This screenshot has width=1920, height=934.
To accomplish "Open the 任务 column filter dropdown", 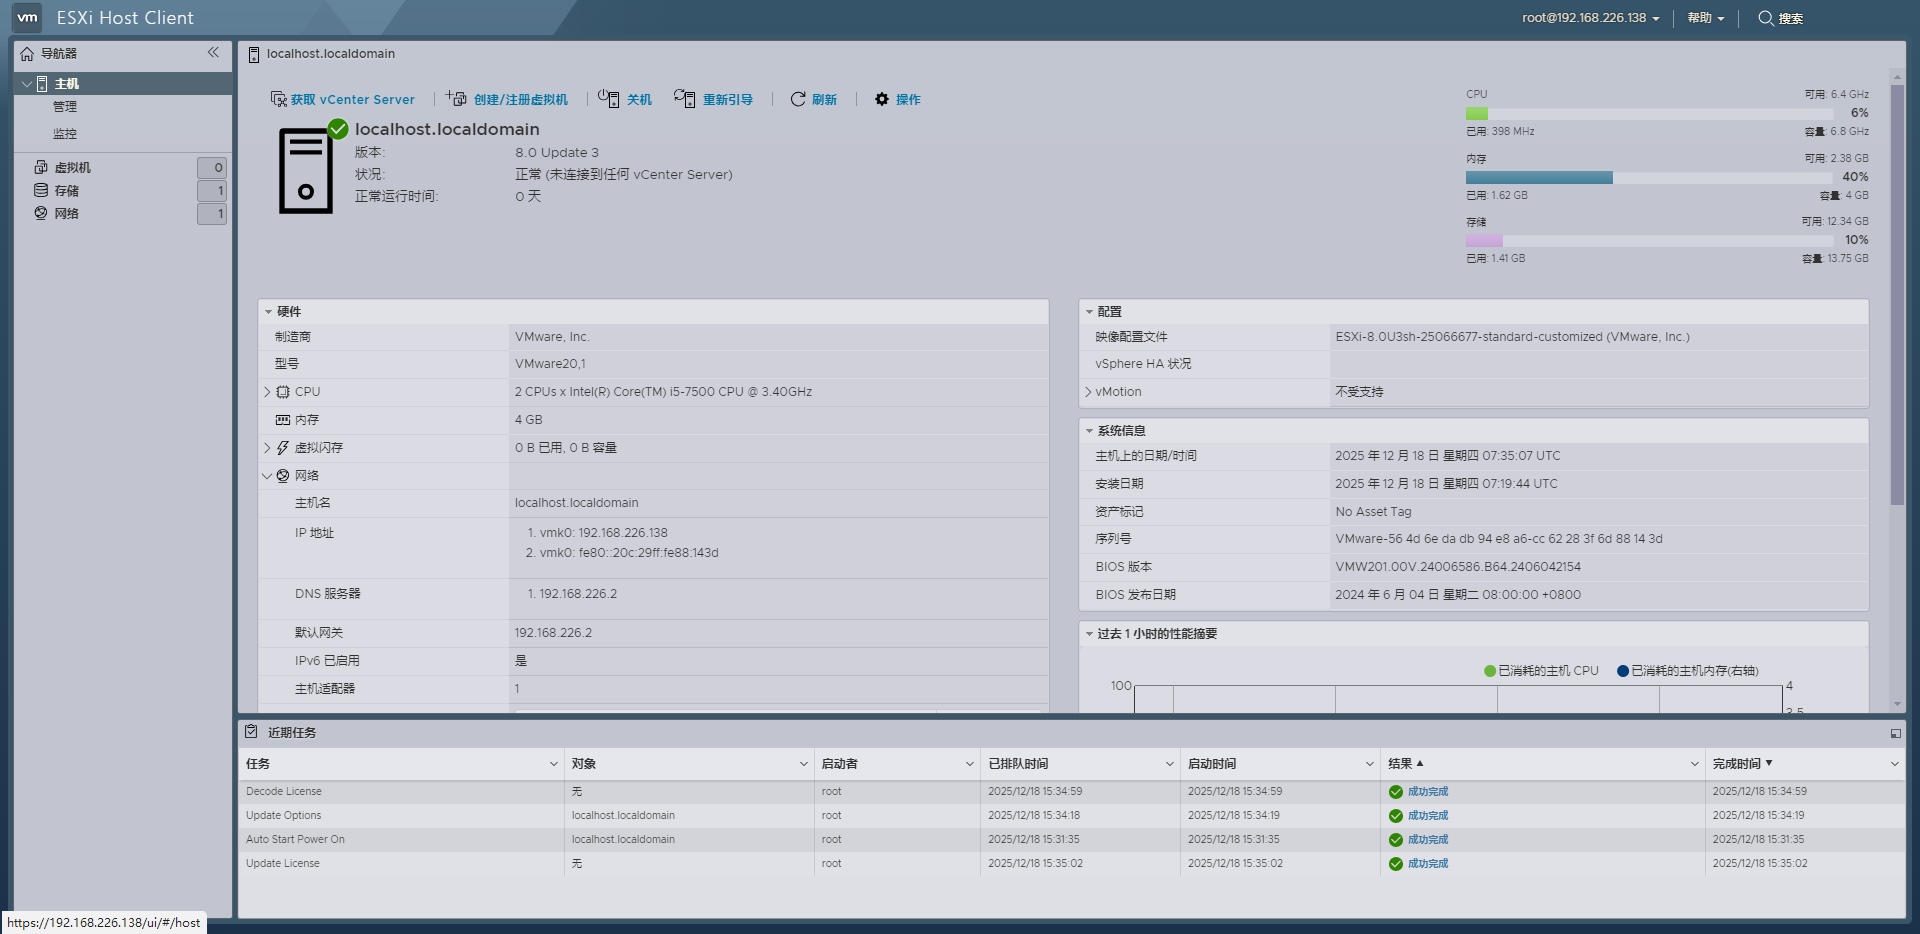I will [x=551, y=763].
